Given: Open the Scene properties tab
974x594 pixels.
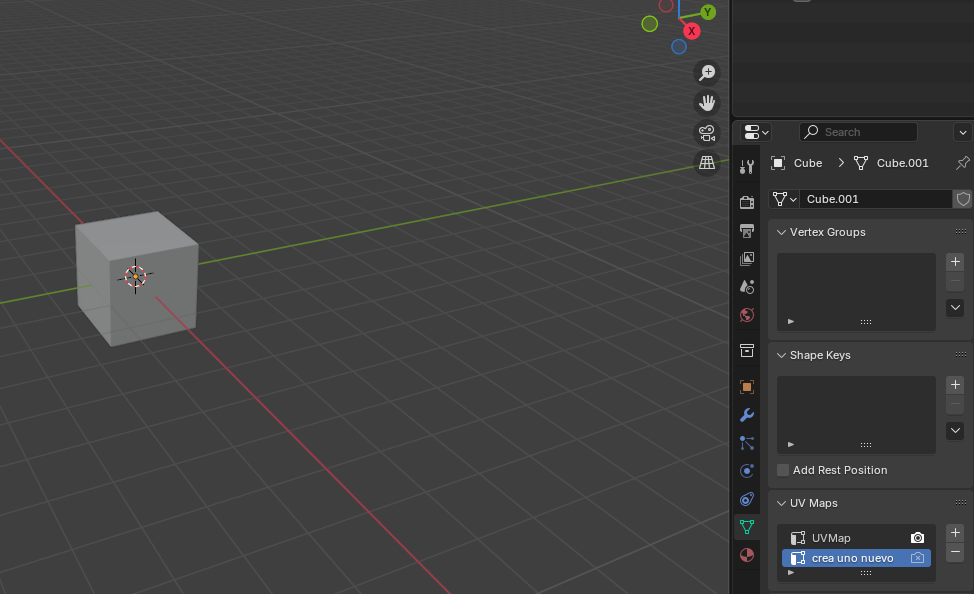Looking at the screenshot, I should click(747, 286).
